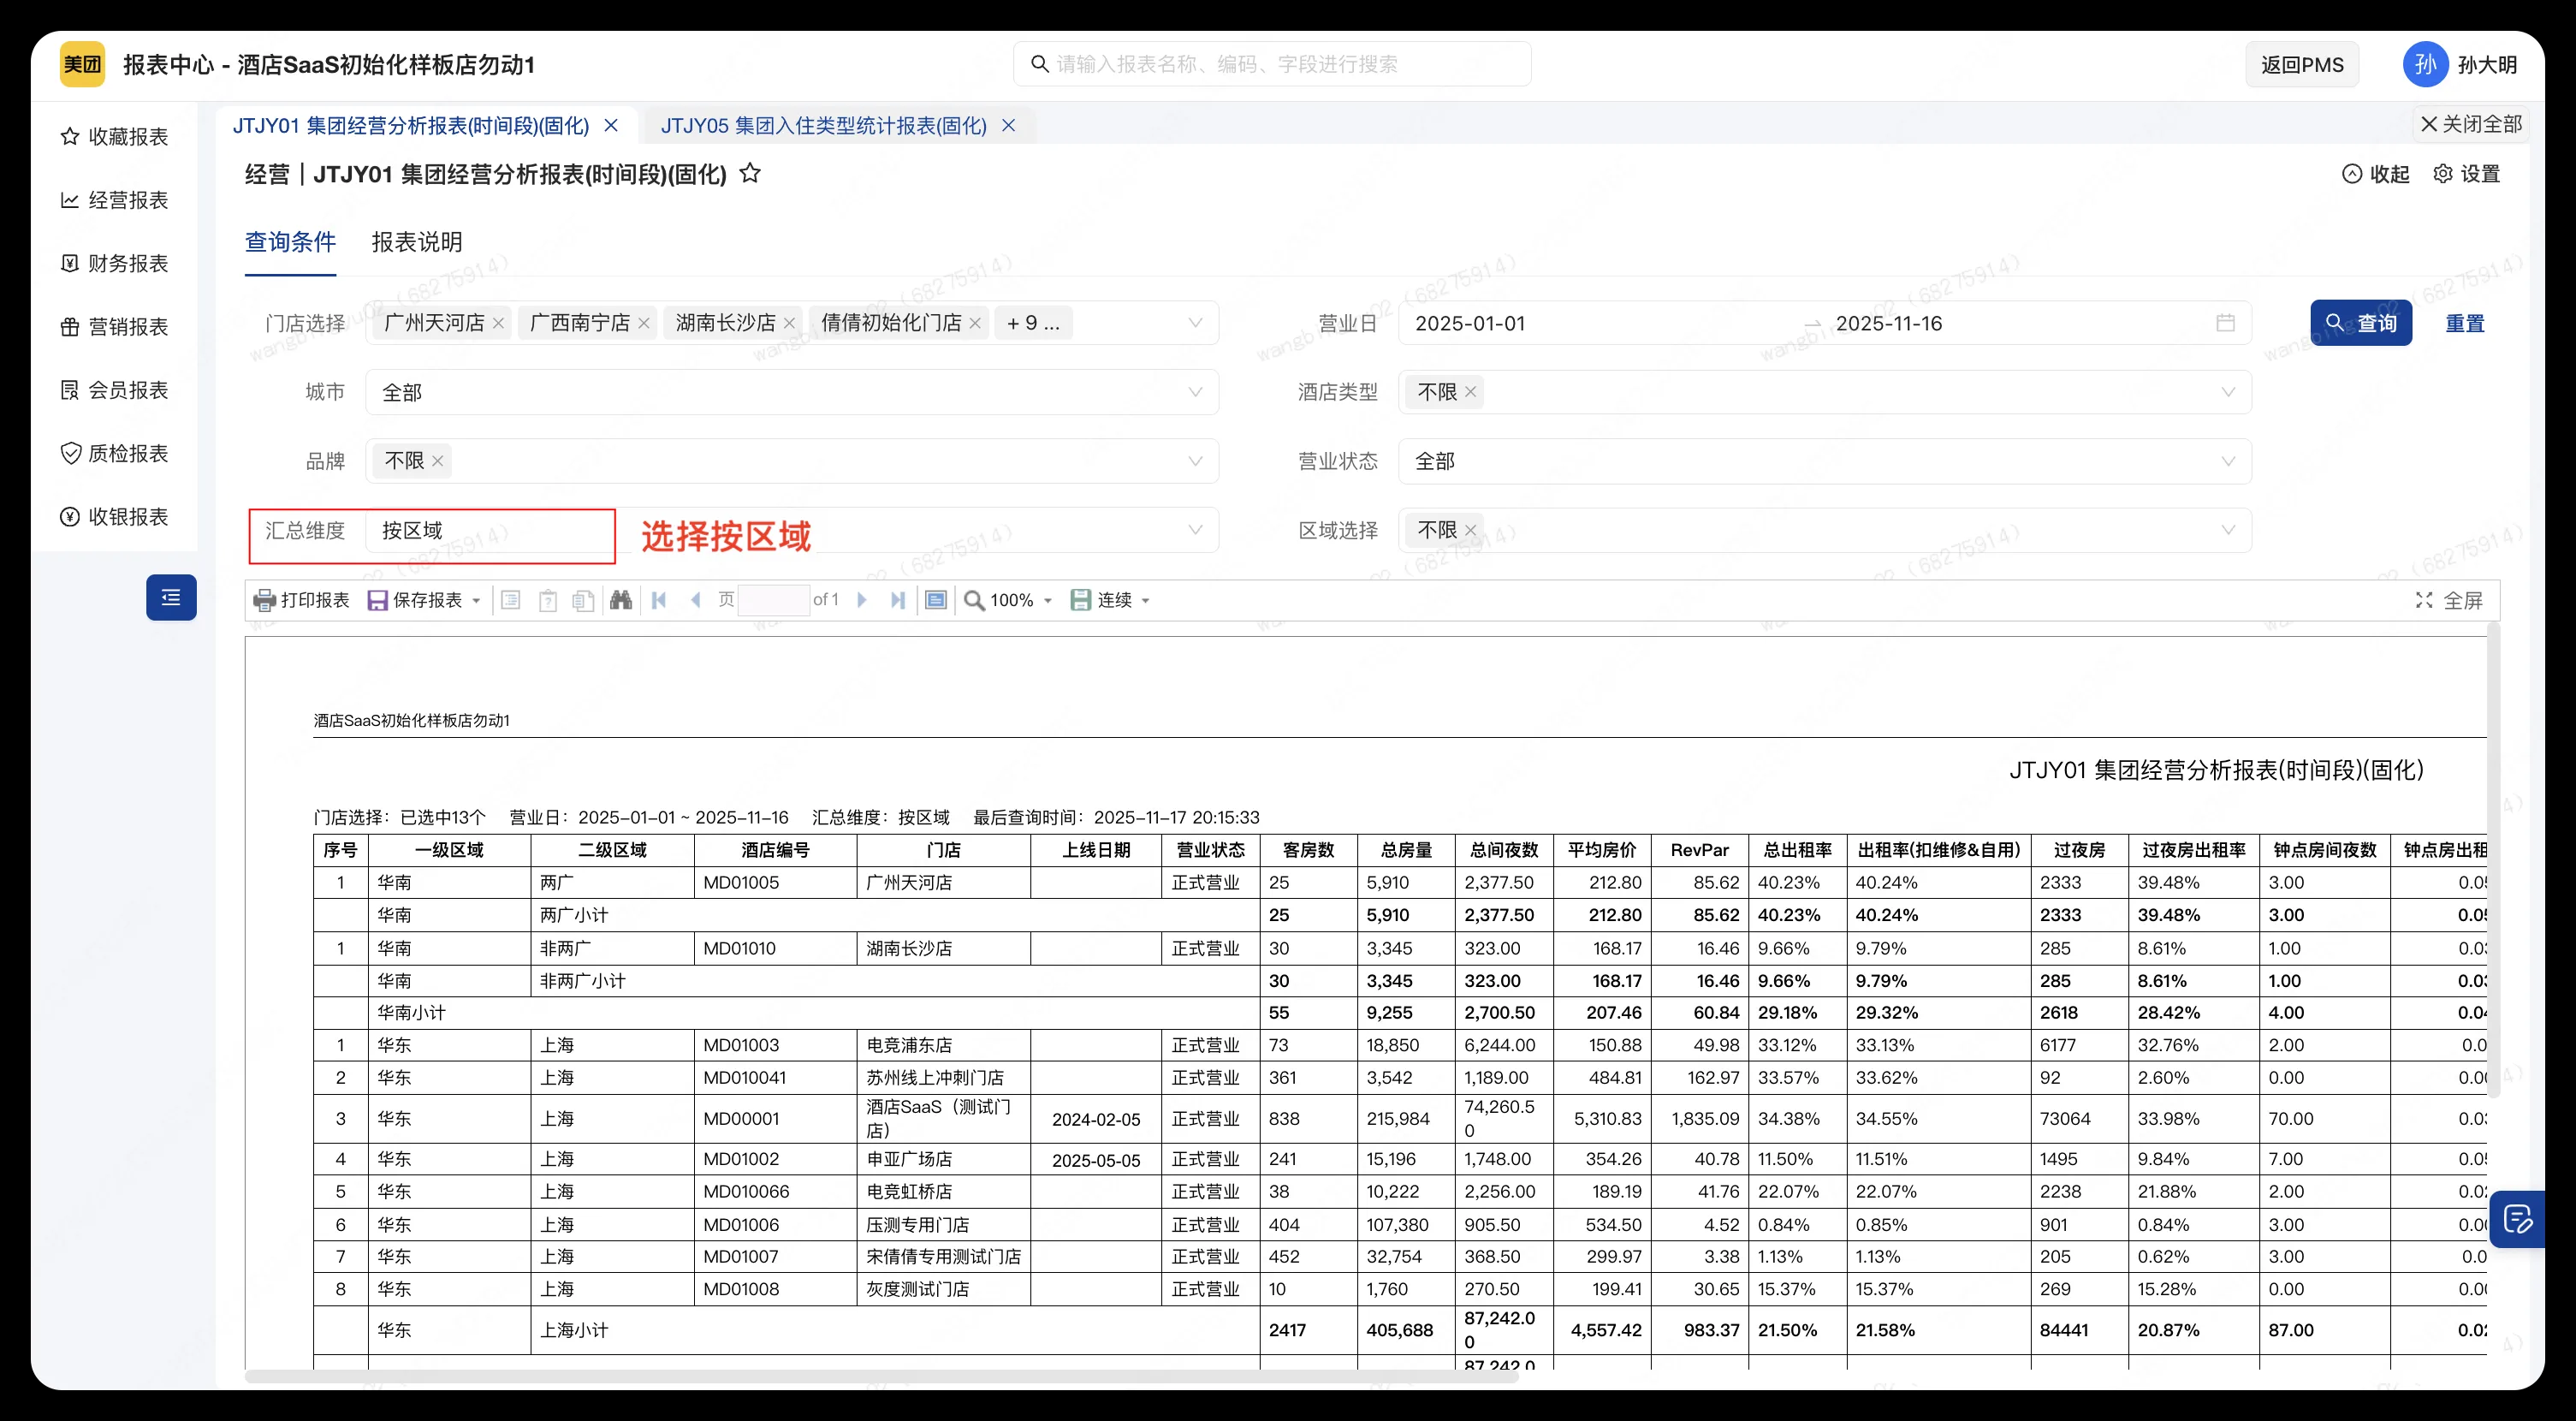This screenshot has width=2576, height=1421.
Task: Select 质检报表 in the navigation sidebar
Action: point(115,453)
